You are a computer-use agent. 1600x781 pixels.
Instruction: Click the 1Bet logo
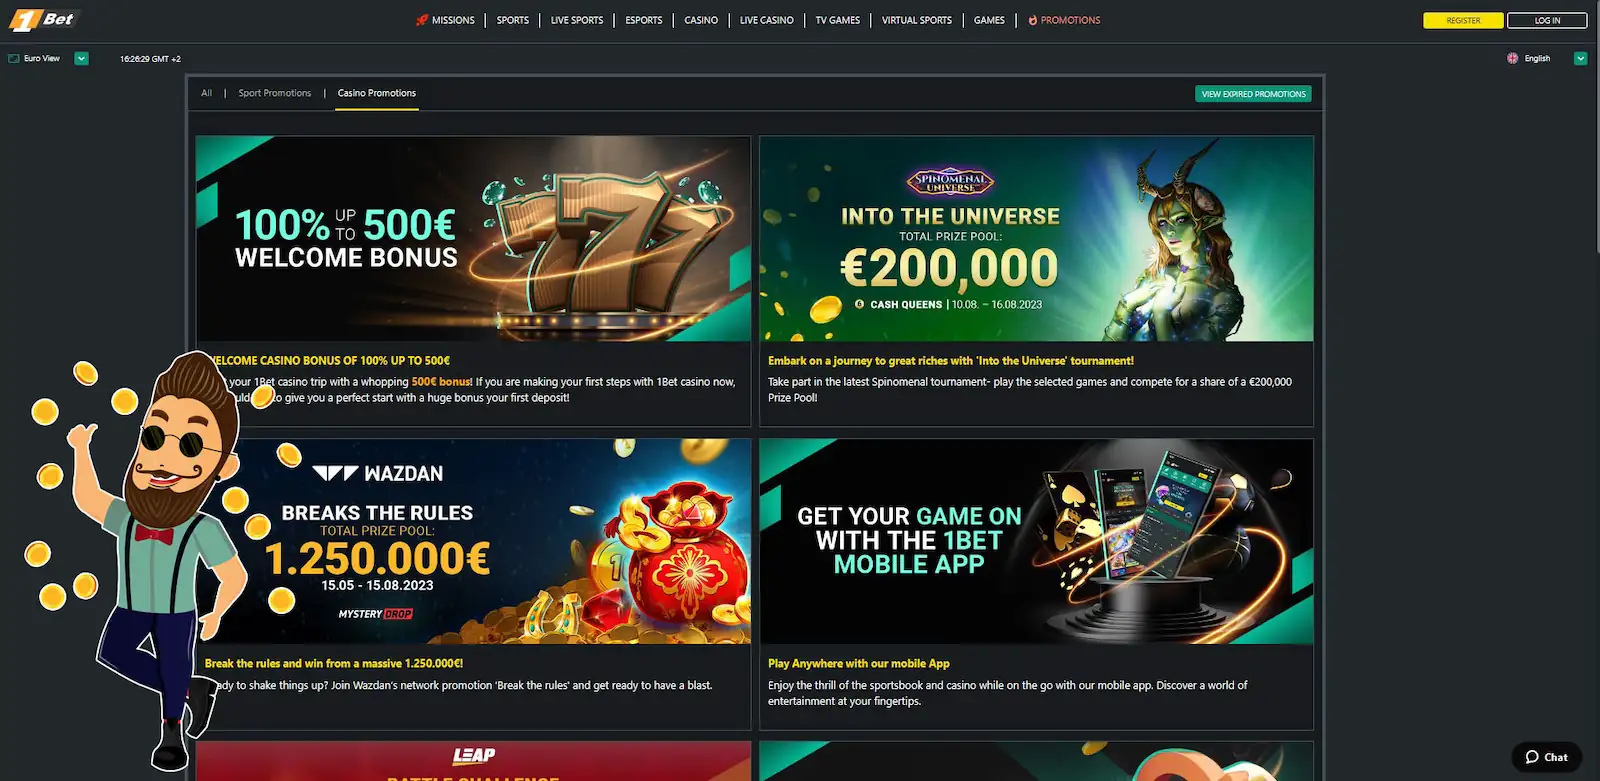43,19
